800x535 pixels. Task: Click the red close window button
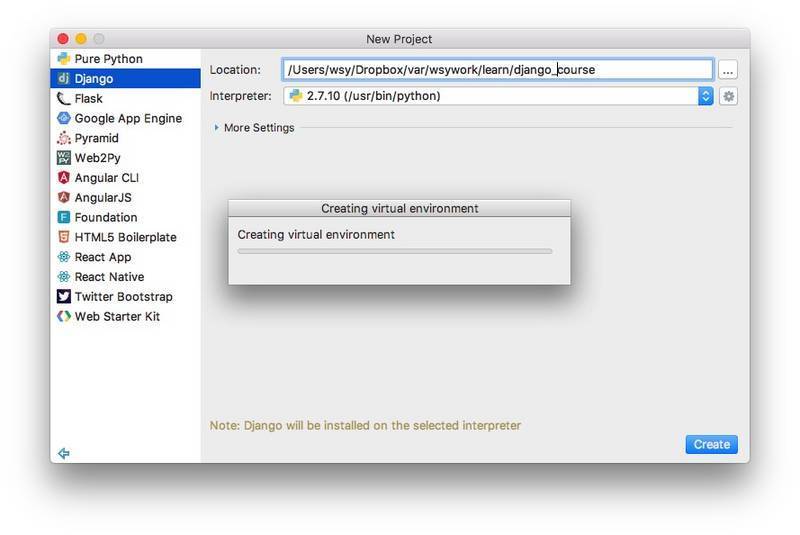click(63, 39)
